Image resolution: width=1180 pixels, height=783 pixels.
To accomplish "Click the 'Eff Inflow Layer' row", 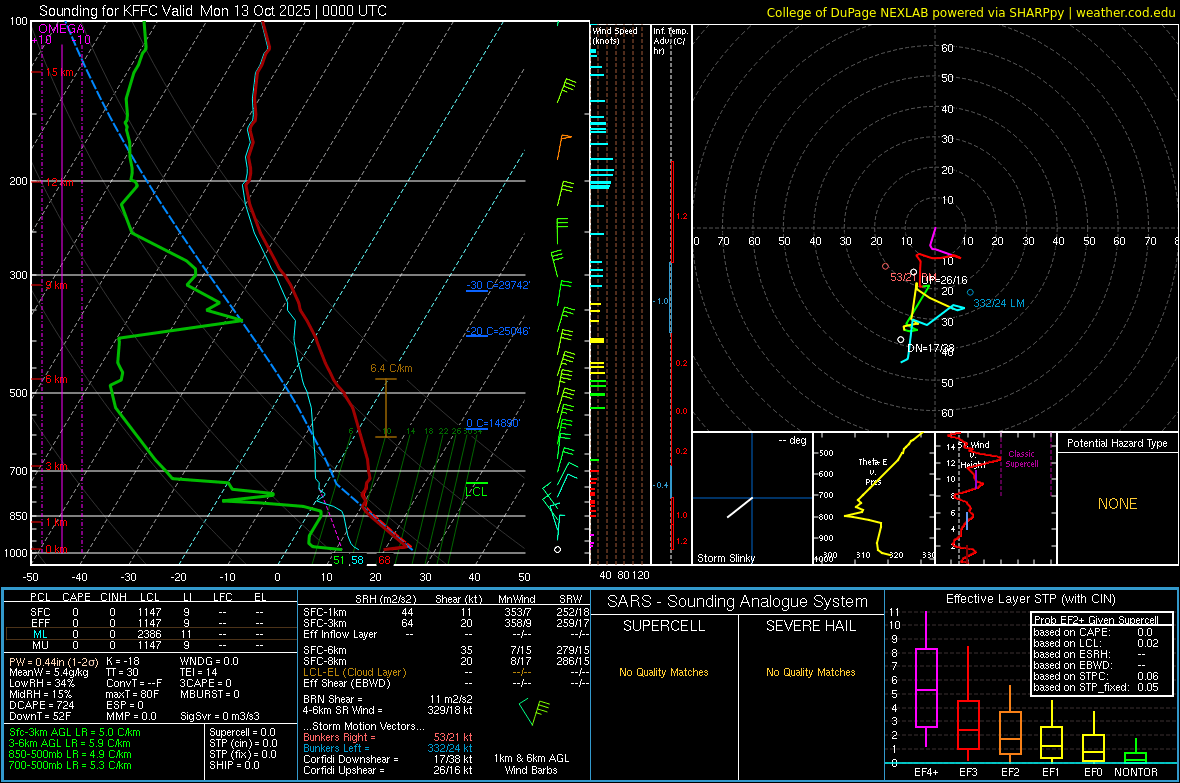I will point(446,634).
